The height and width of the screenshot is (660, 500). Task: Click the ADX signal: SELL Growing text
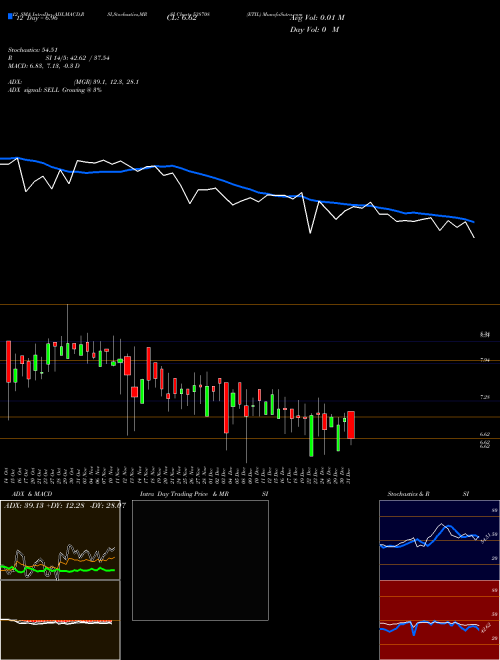pos(55,90)
